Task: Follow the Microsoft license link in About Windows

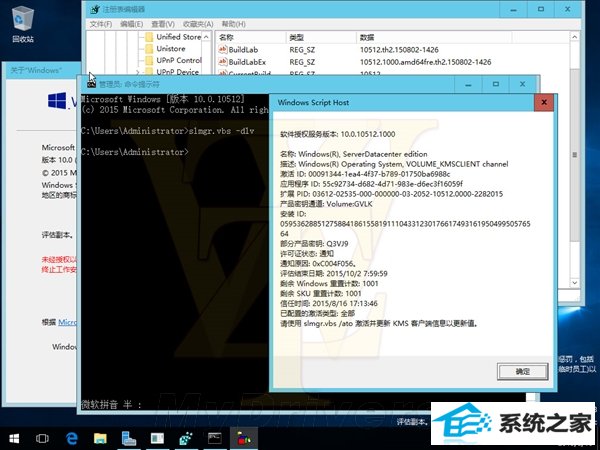Action: tap(67, 322)
